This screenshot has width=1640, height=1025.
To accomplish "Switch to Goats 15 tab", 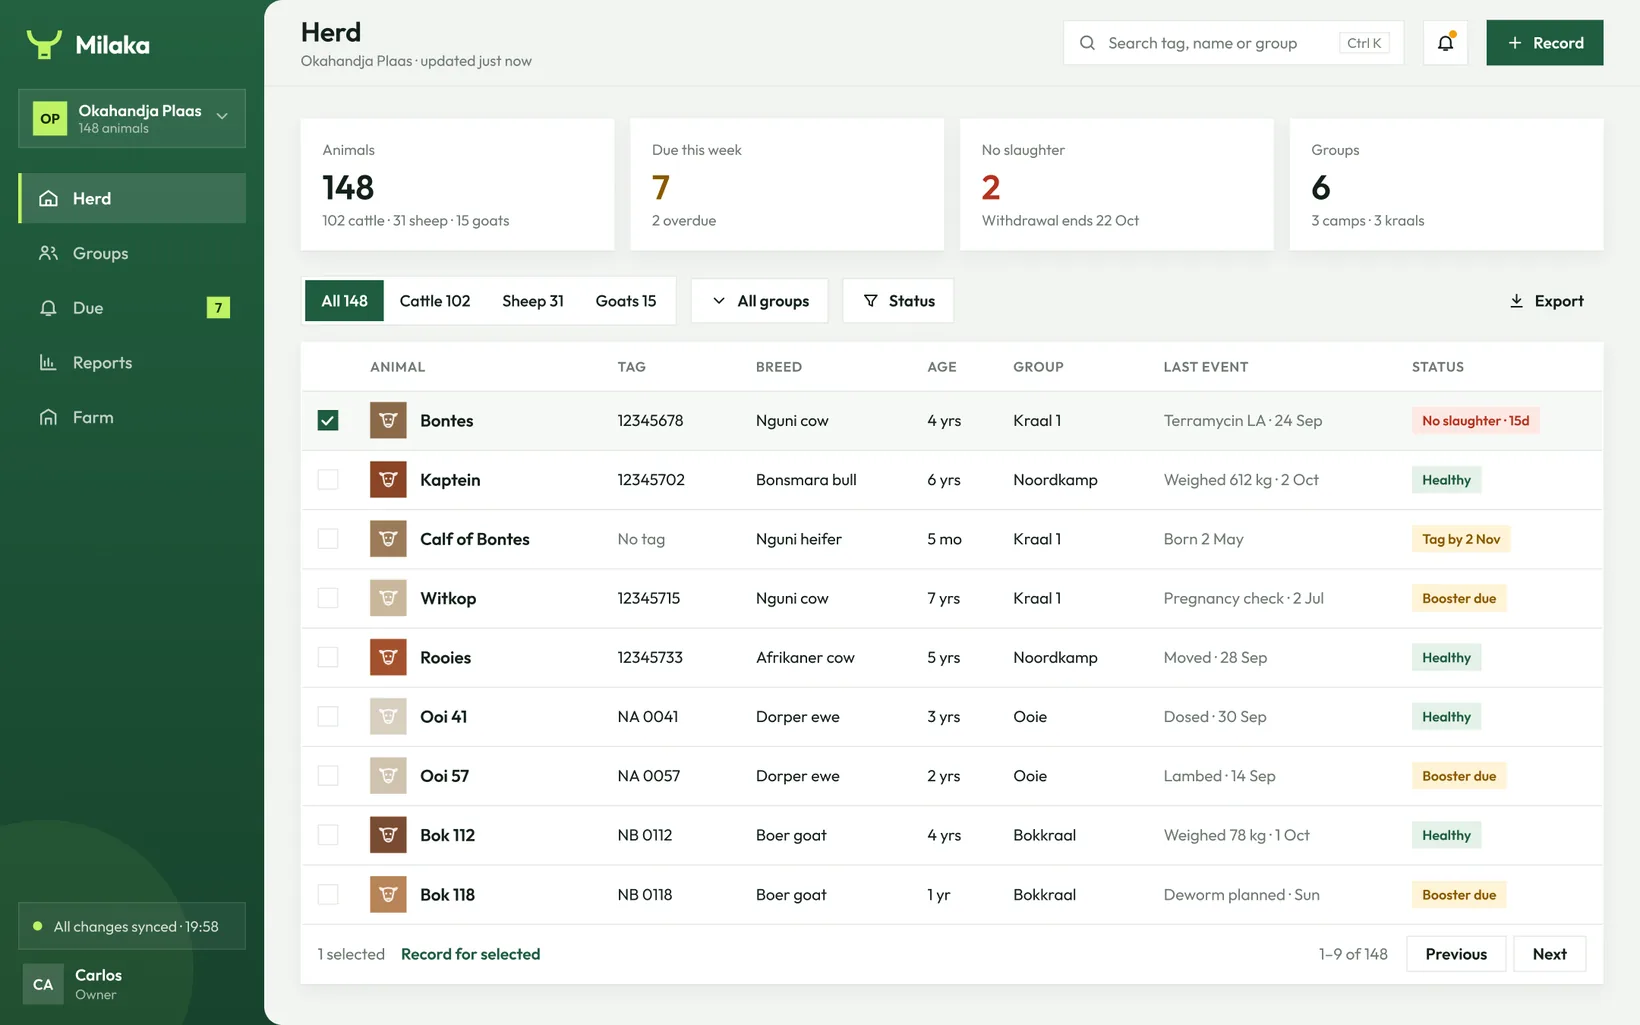I will pos(626,301).
